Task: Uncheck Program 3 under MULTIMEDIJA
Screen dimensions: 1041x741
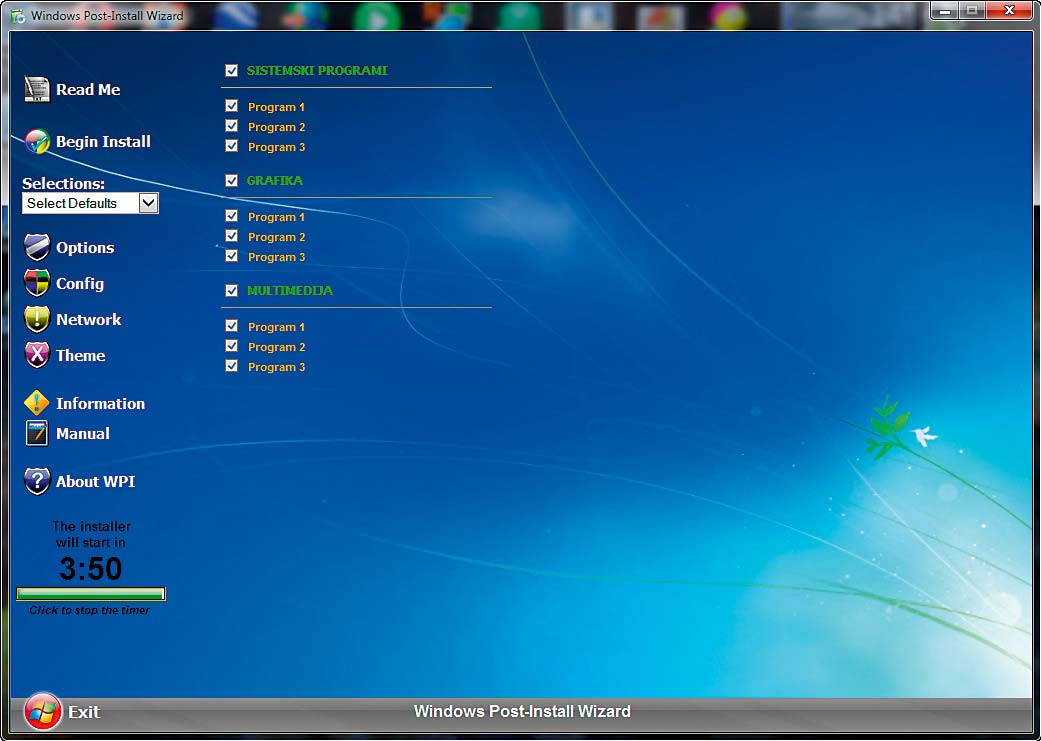Action: (231, 366)
